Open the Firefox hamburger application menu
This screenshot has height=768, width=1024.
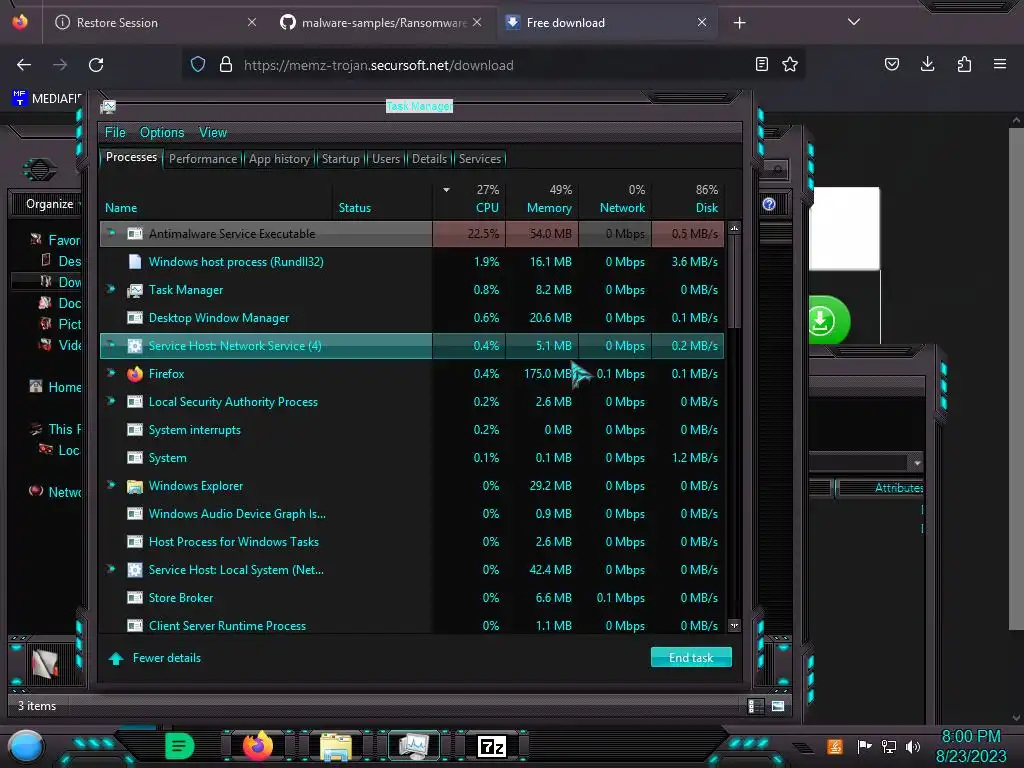[x=1000, y=64]
